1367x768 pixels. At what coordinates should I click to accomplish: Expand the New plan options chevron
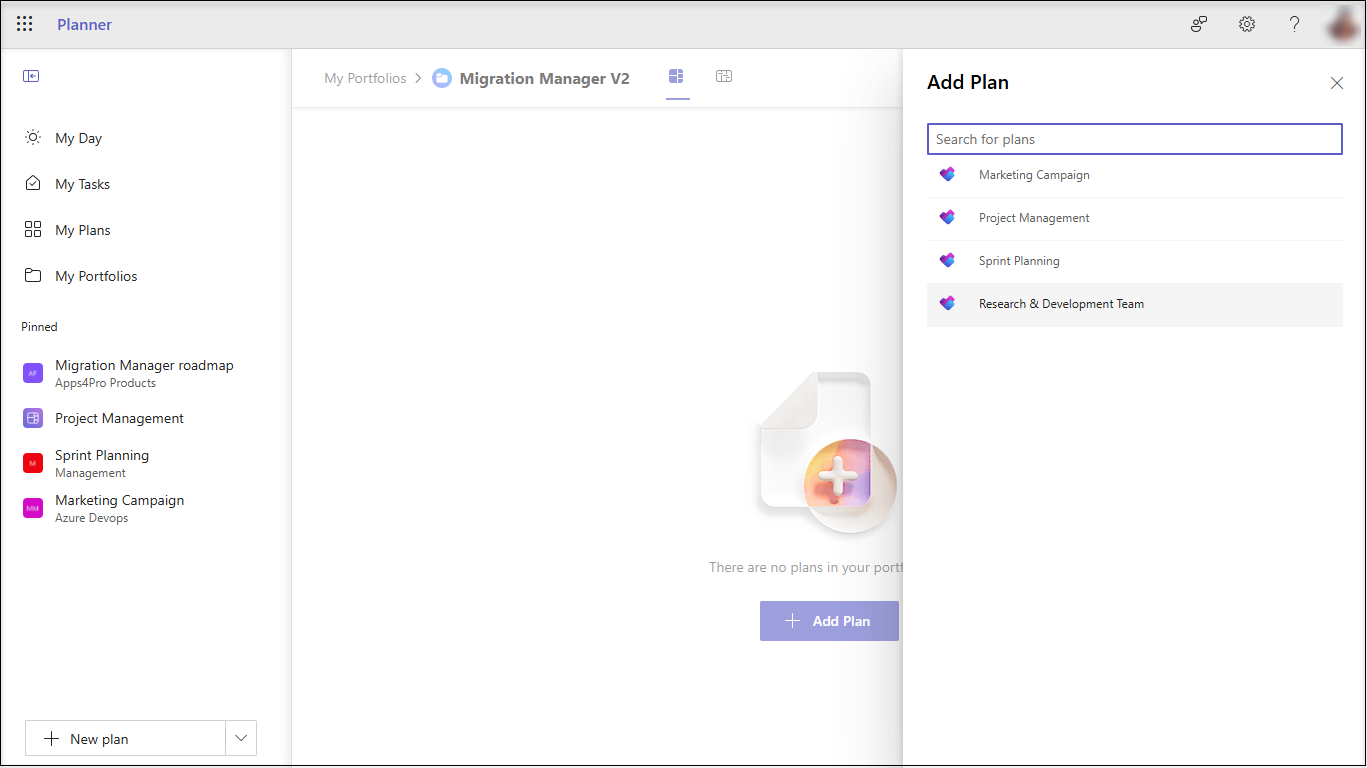pyautogui.click(x=240, y=738)
